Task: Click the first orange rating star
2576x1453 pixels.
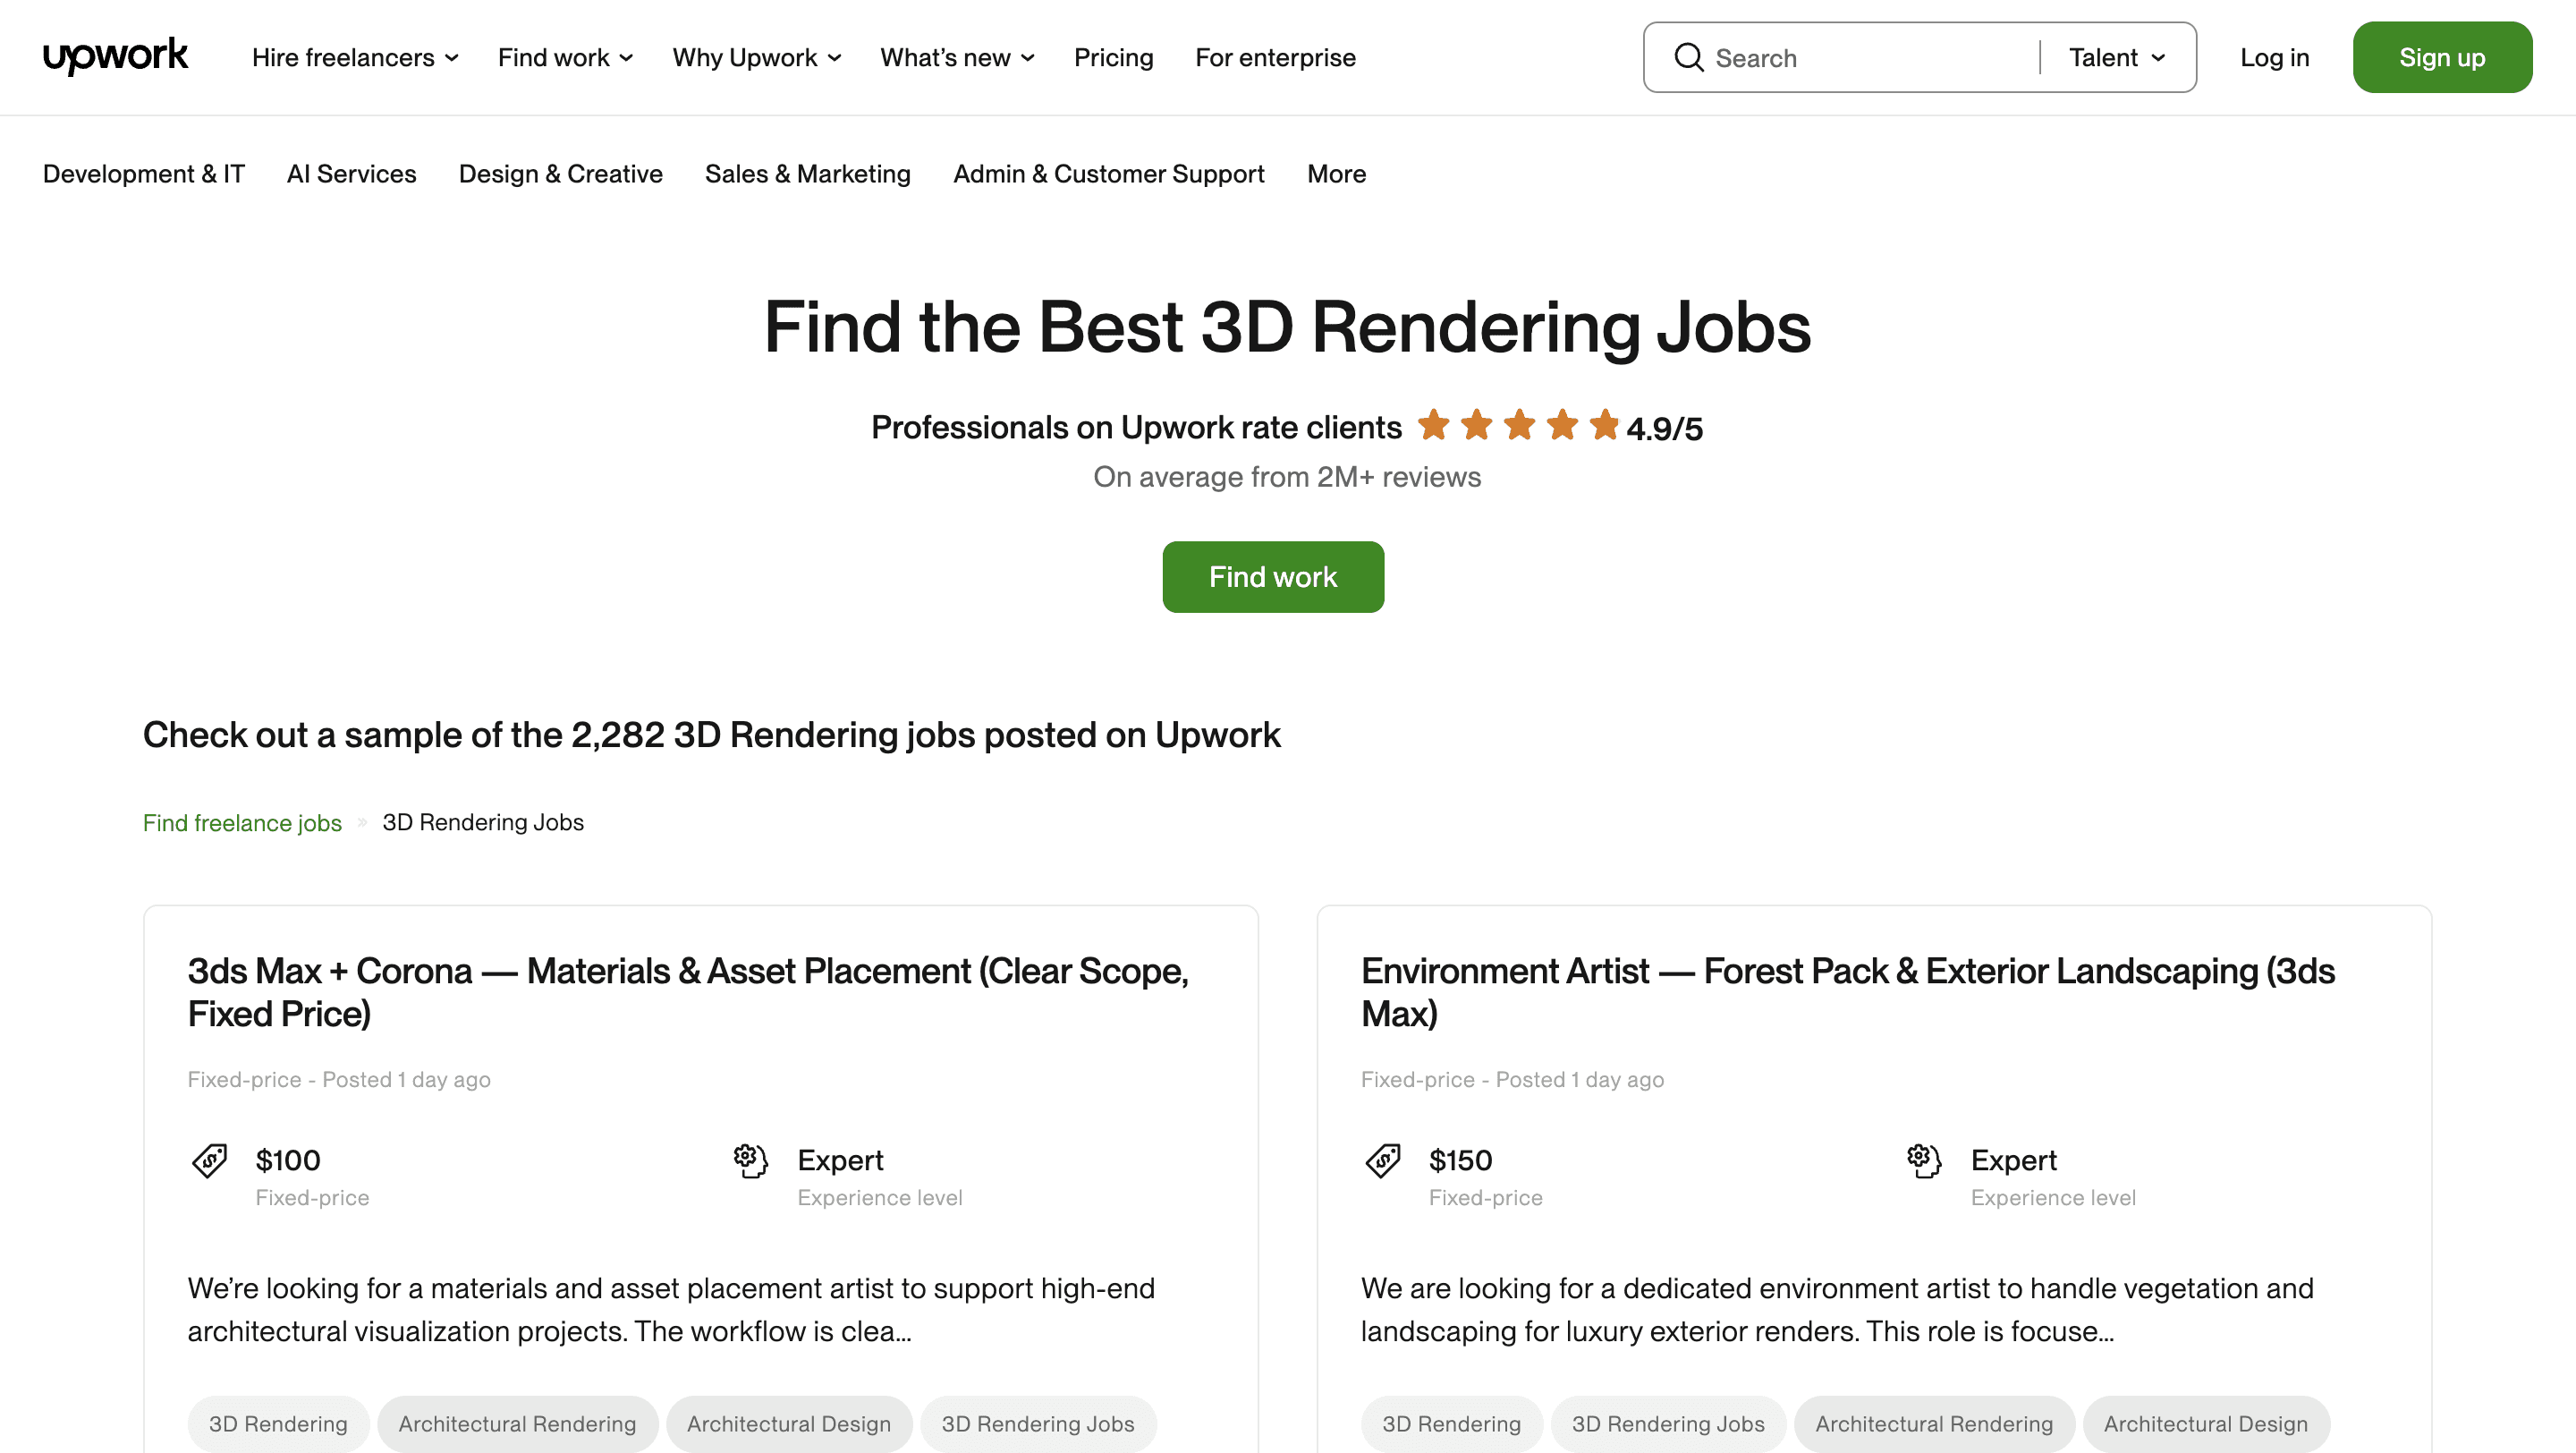Action: [1434, 425]
